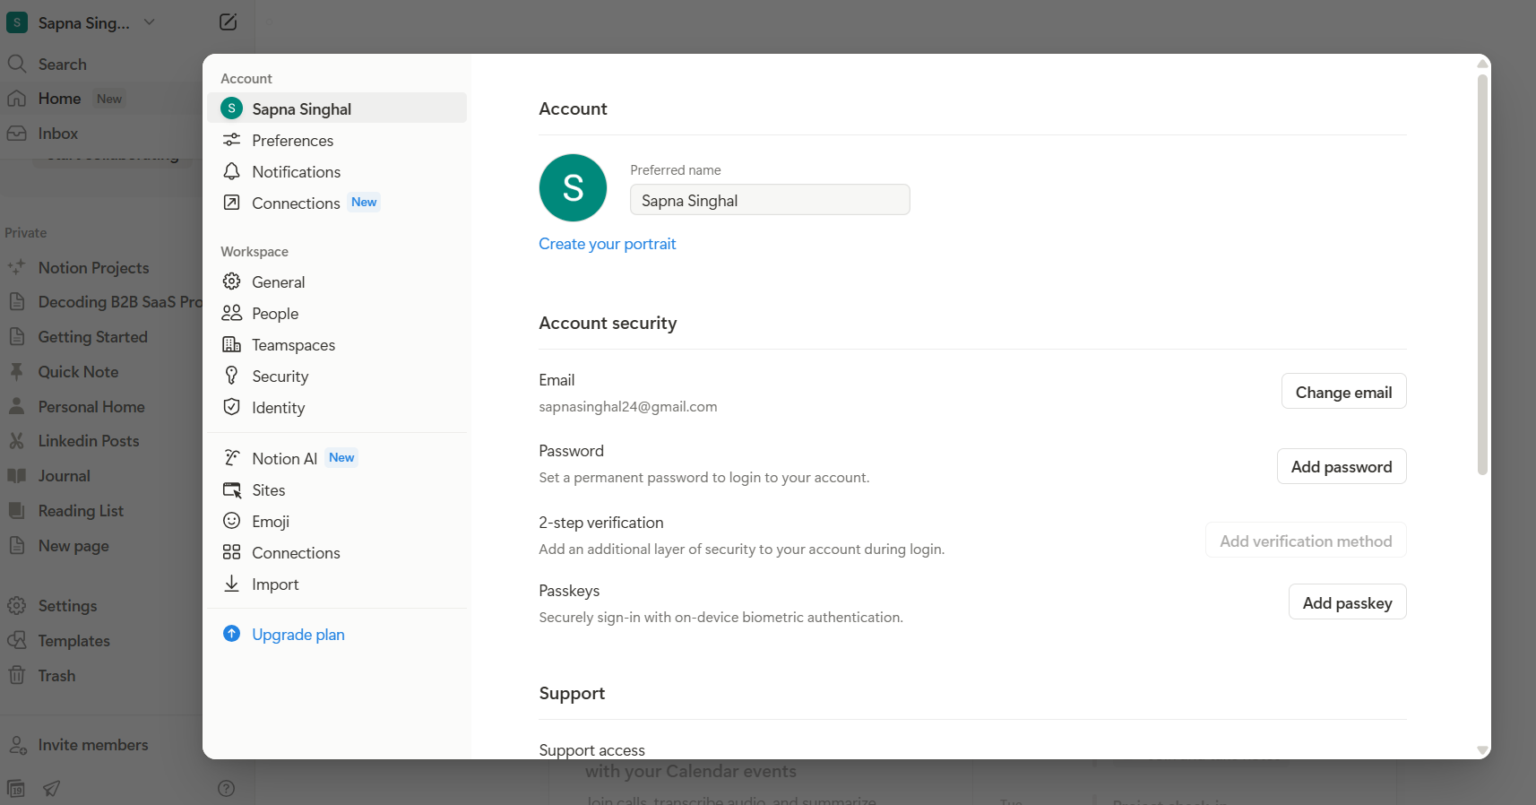Open Notion AI settings
This screenshot has height=805, width=1536.
click(x=283, y=458)
